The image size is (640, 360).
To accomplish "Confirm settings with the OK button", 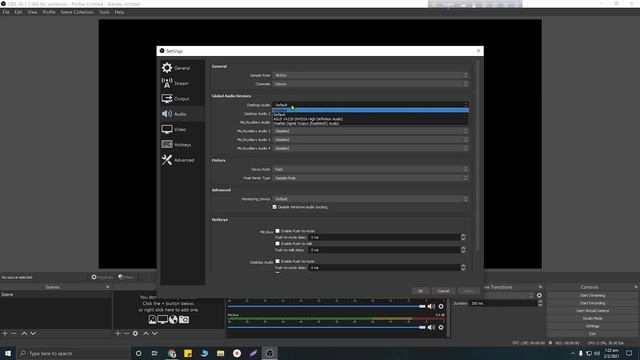I will (420, 291).
